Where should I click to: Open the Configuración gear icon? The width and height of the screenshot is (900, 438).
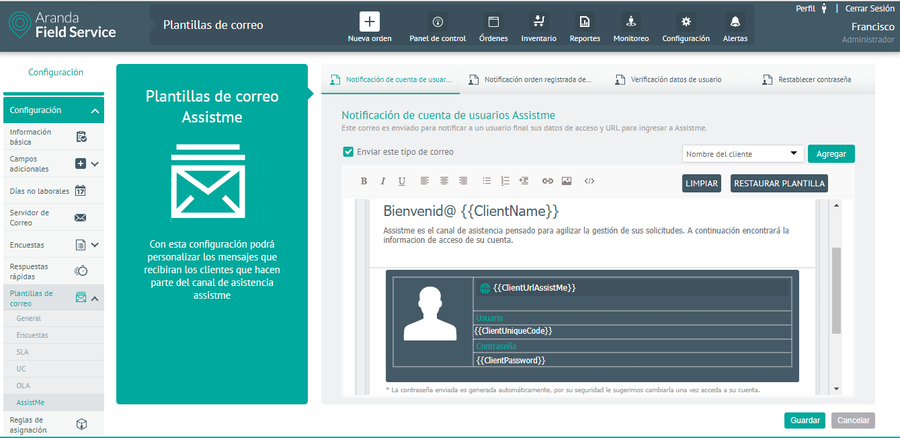[686, 22]
